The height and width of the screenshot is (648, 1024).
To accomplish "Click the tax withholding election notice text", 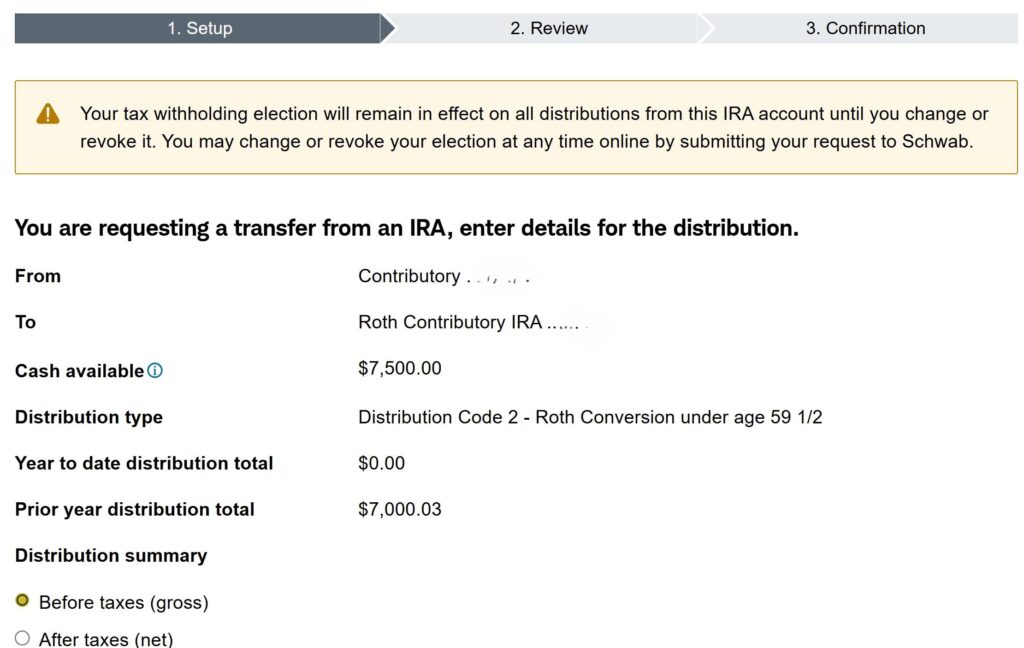I will pos(533,127).
